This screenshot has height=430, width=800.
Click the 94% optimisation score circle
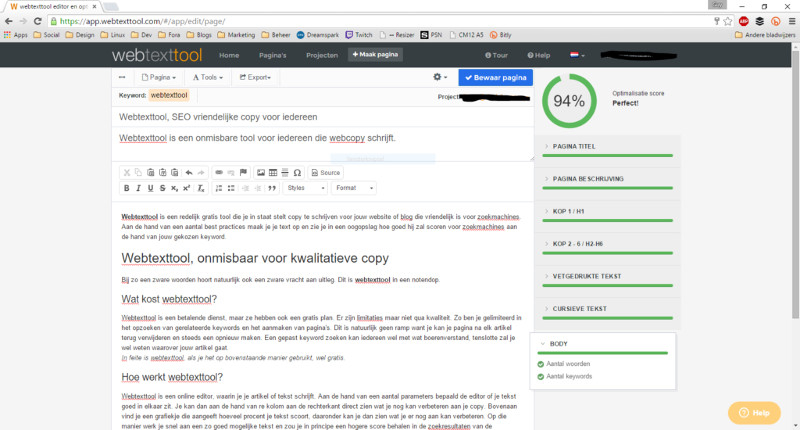click(569, 101)
